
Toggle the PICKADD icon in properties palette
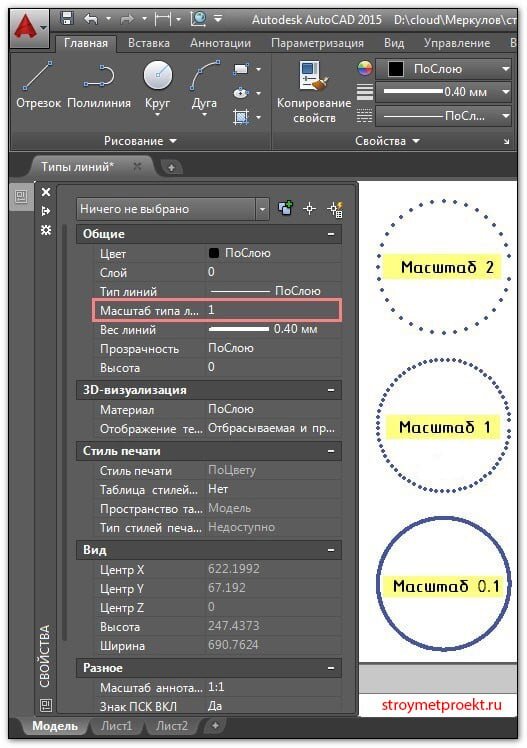click(x=285, y=208)
